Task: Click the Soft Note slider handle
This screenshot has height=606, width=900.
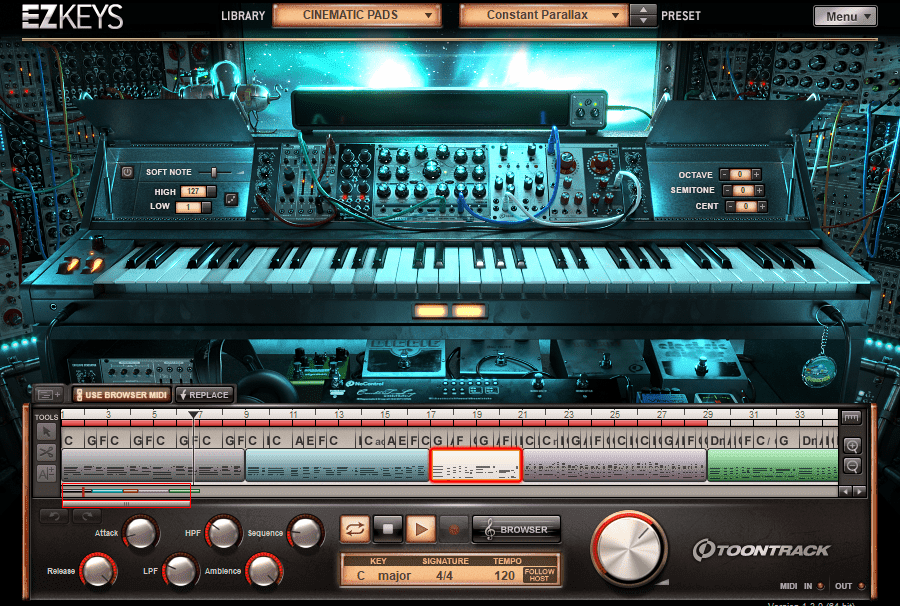Action: coord(214,172)
